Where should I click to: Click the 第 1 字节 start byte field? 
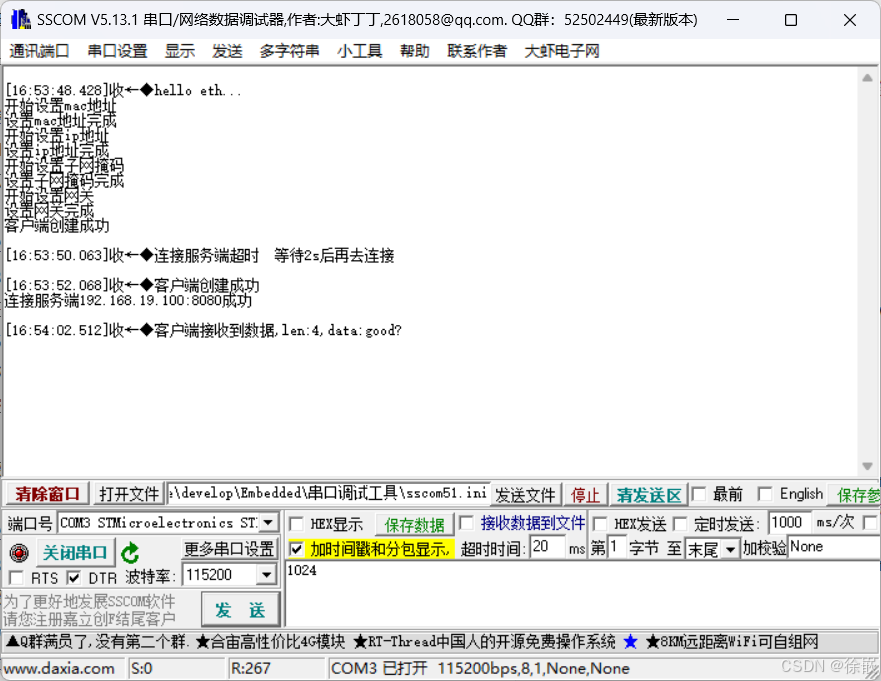(617, 547)
